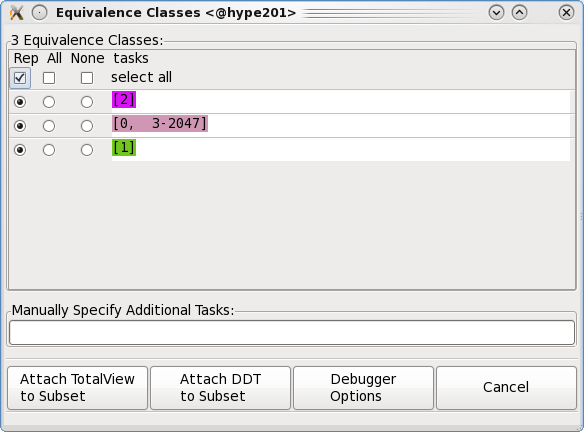
Task: Click the 'select all' label
Action: pyautogui.click(x=142, y=77)
